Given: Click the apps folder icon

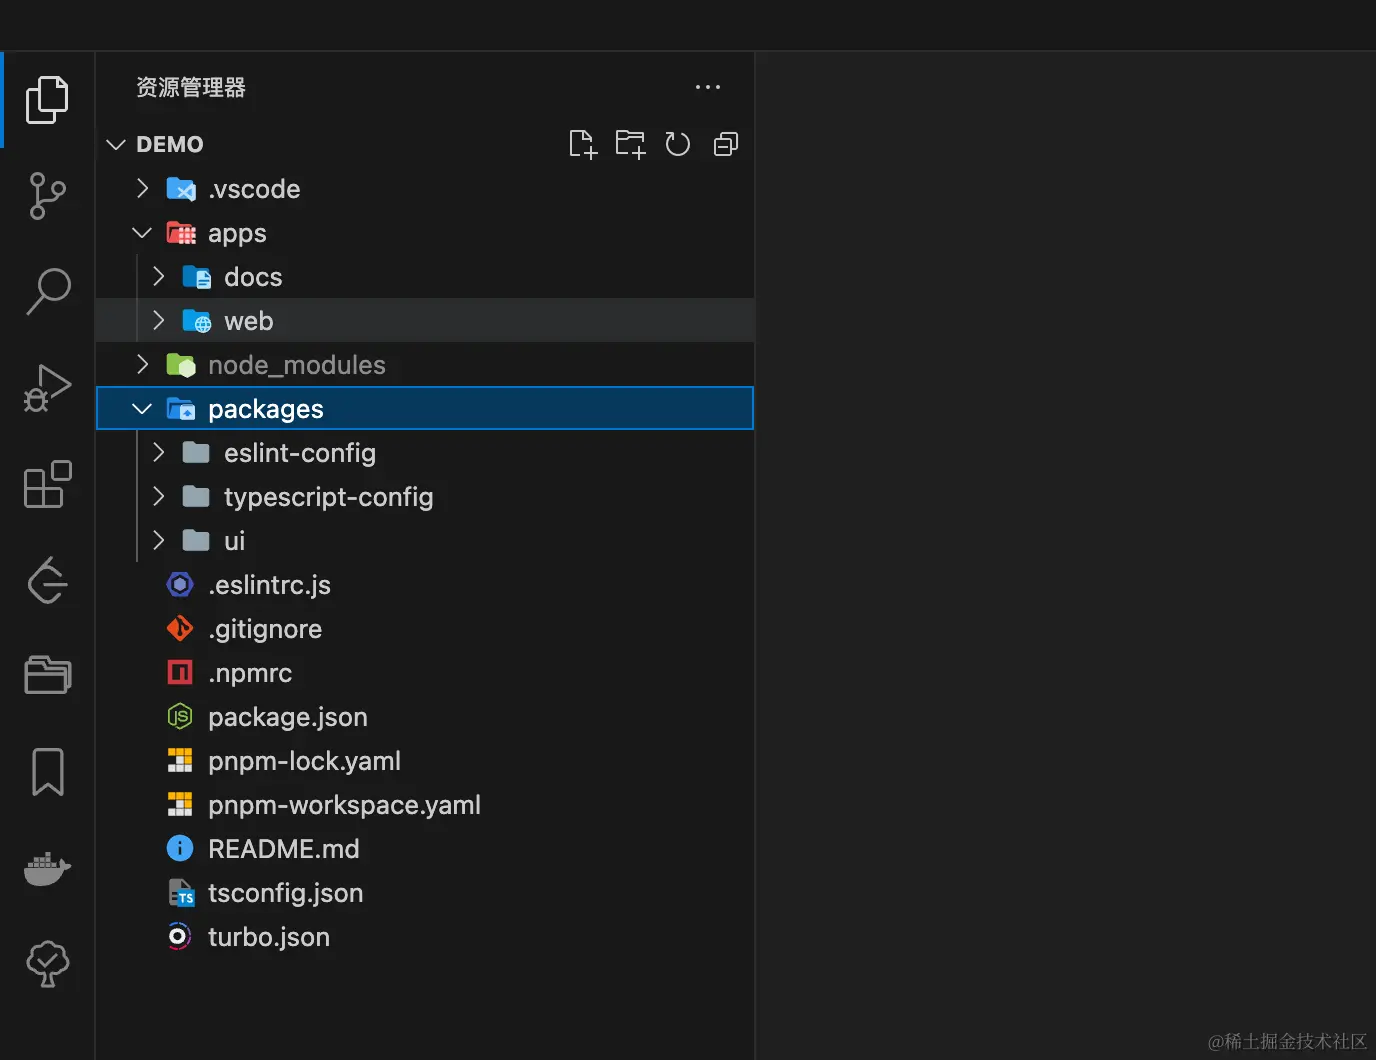Looking at the screenshot, I should click(181, 232).
